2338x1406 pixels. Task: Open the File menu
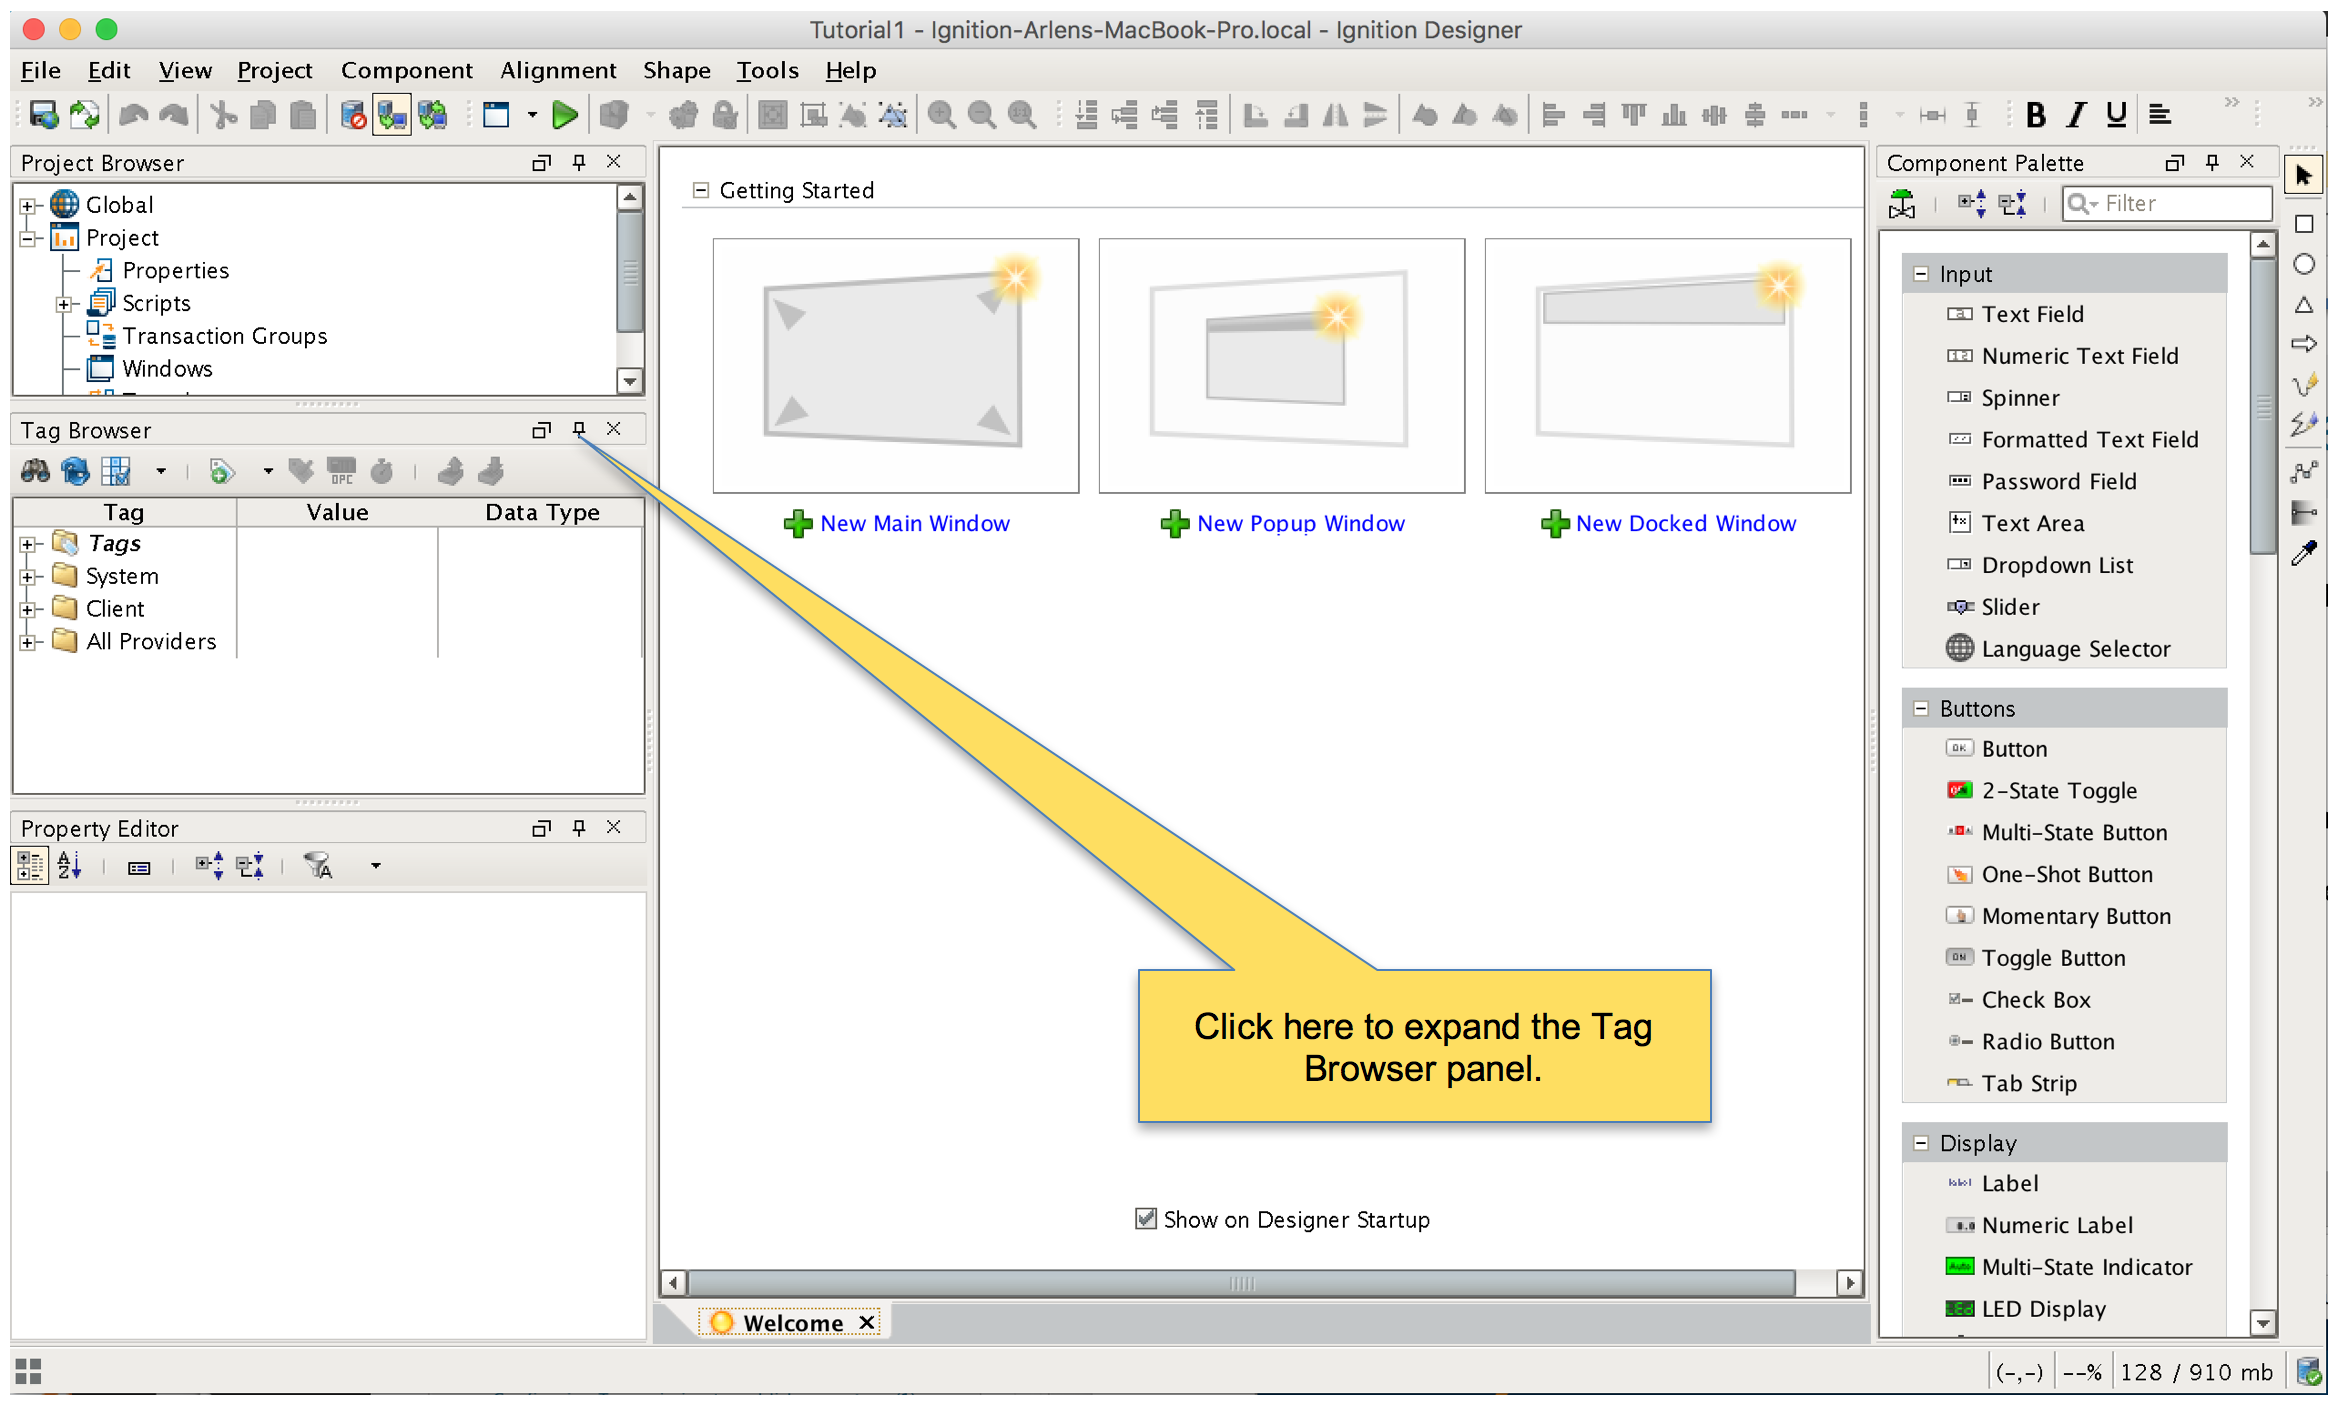point(41,70)
